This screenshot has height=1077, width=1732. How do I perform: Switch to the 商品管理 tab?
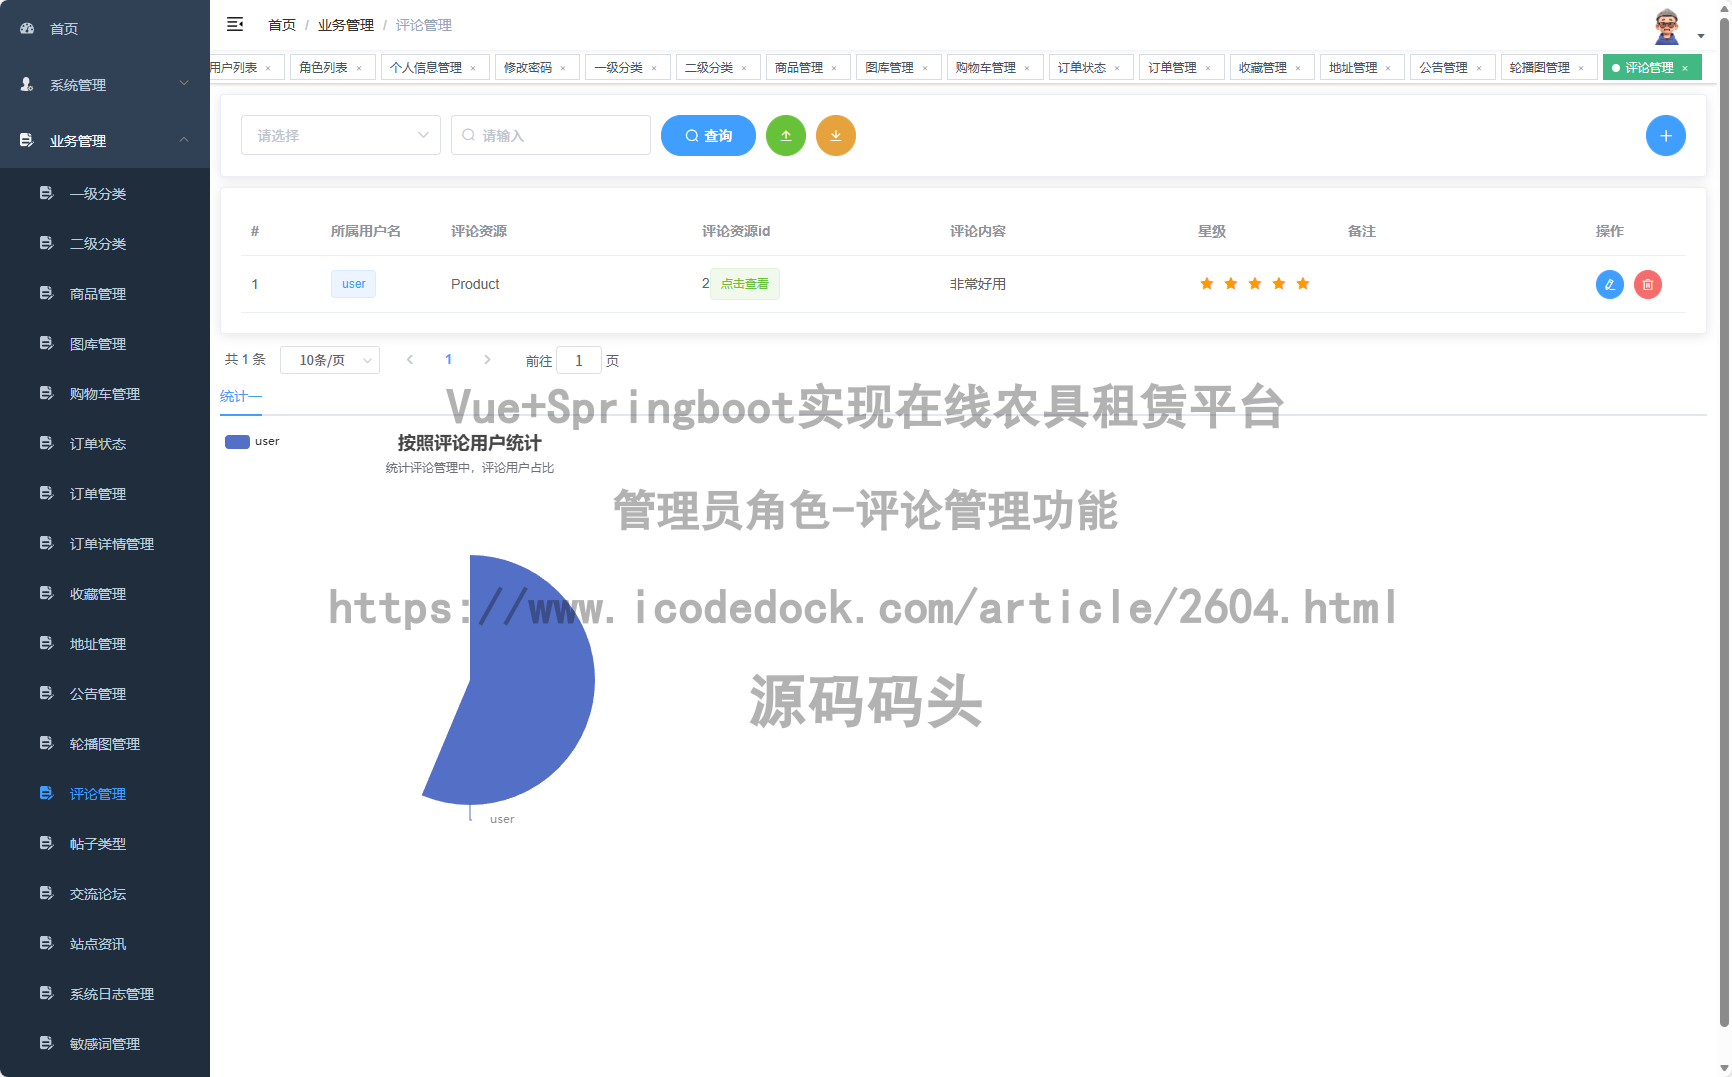pos(800,67)
